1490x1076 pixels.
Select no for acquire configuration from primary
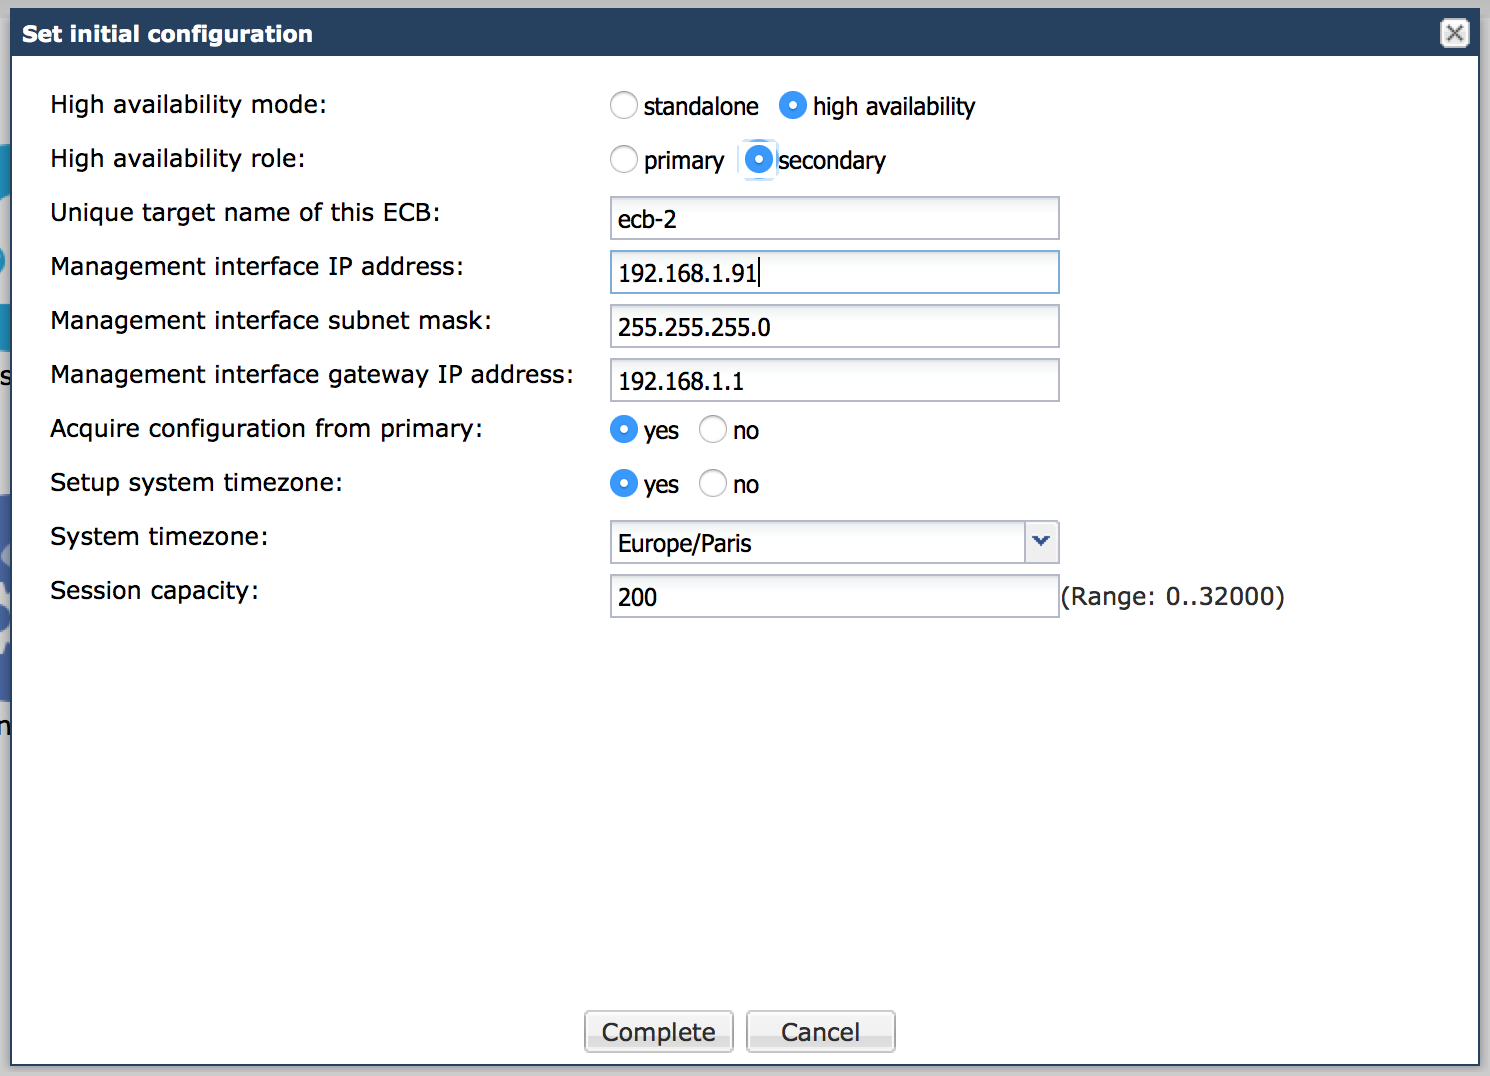(713, 429)
